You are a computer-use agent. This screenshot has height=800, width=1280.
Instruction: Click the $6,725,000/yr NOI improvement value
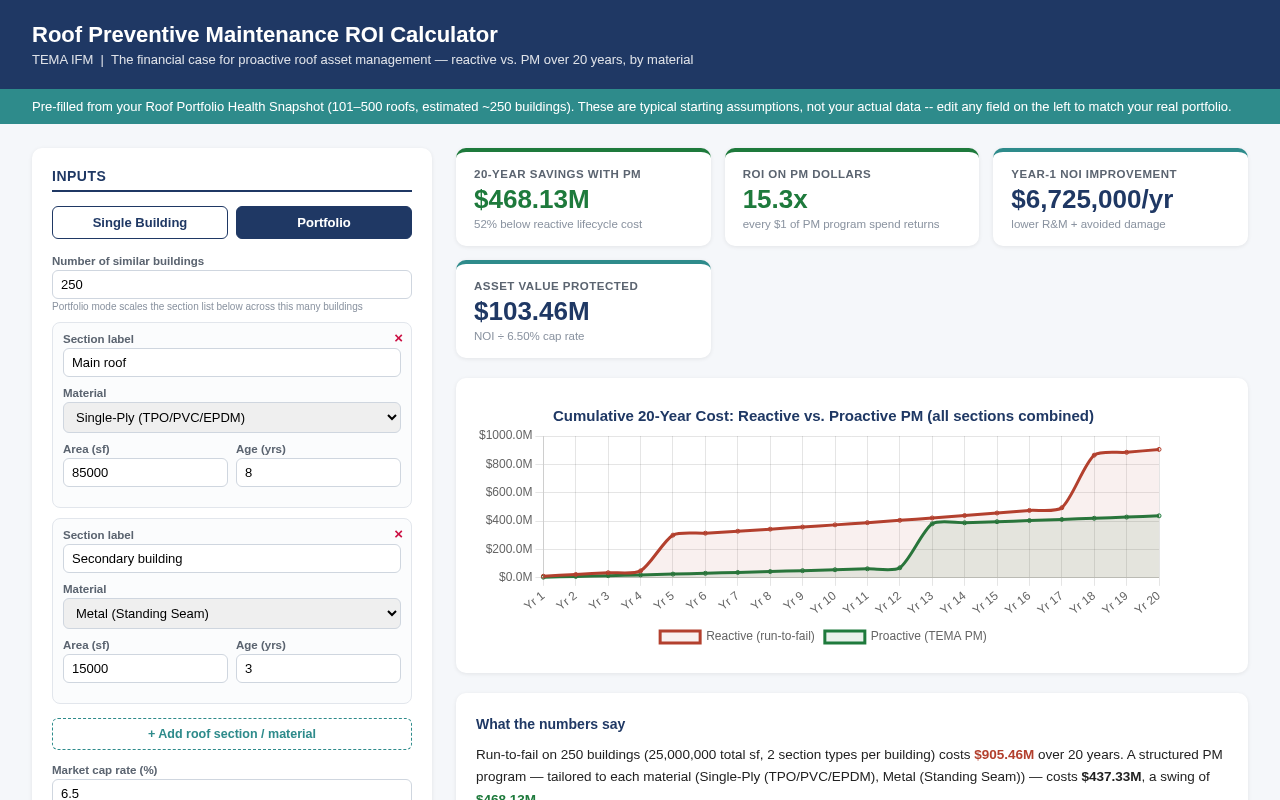[1092, 199]
